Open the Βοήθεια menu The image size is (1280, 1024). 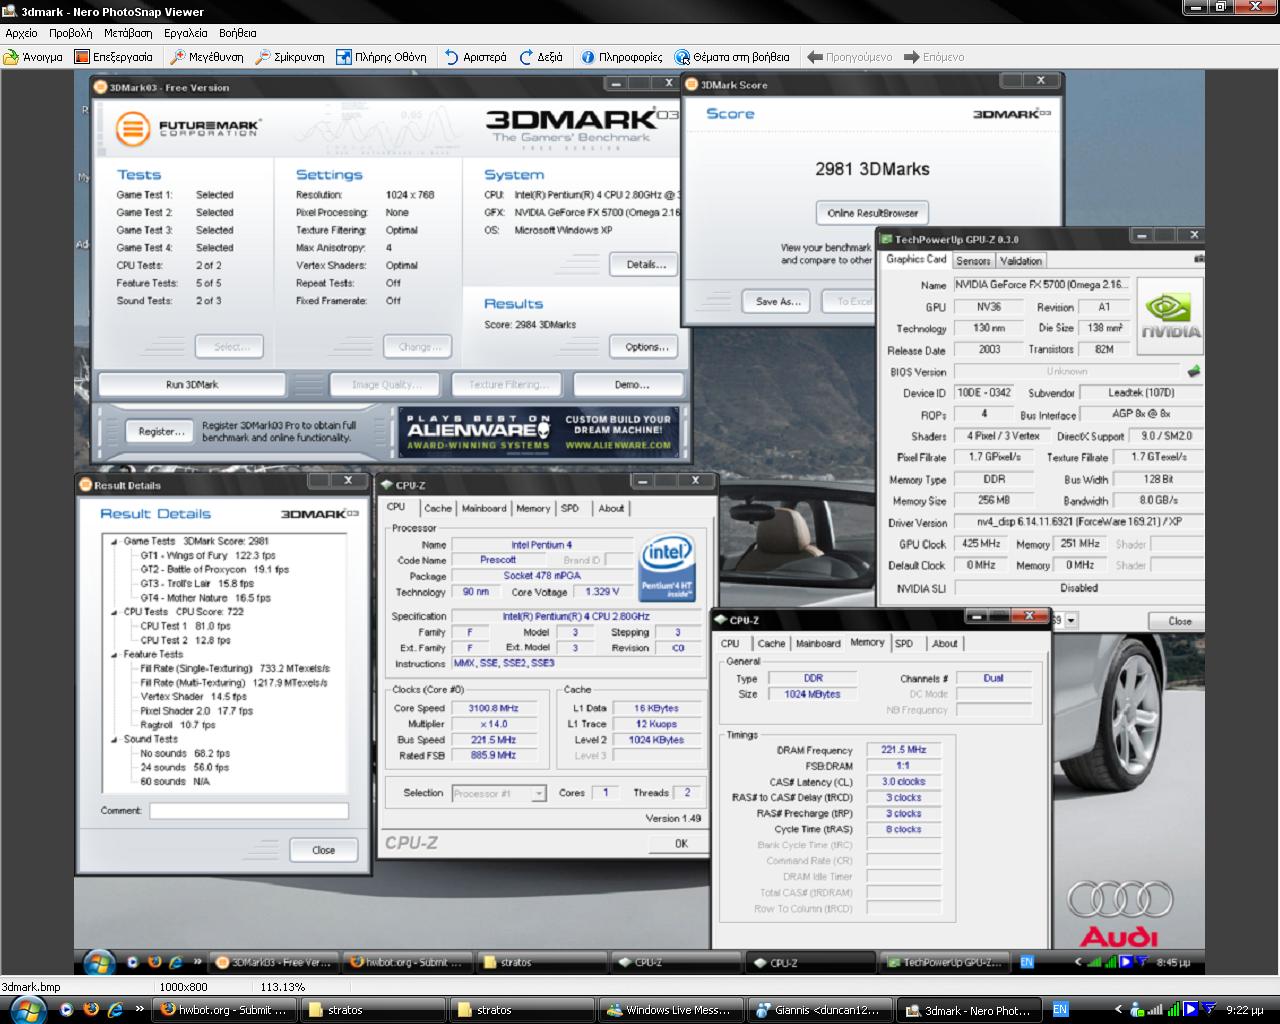tap(238, 33)
